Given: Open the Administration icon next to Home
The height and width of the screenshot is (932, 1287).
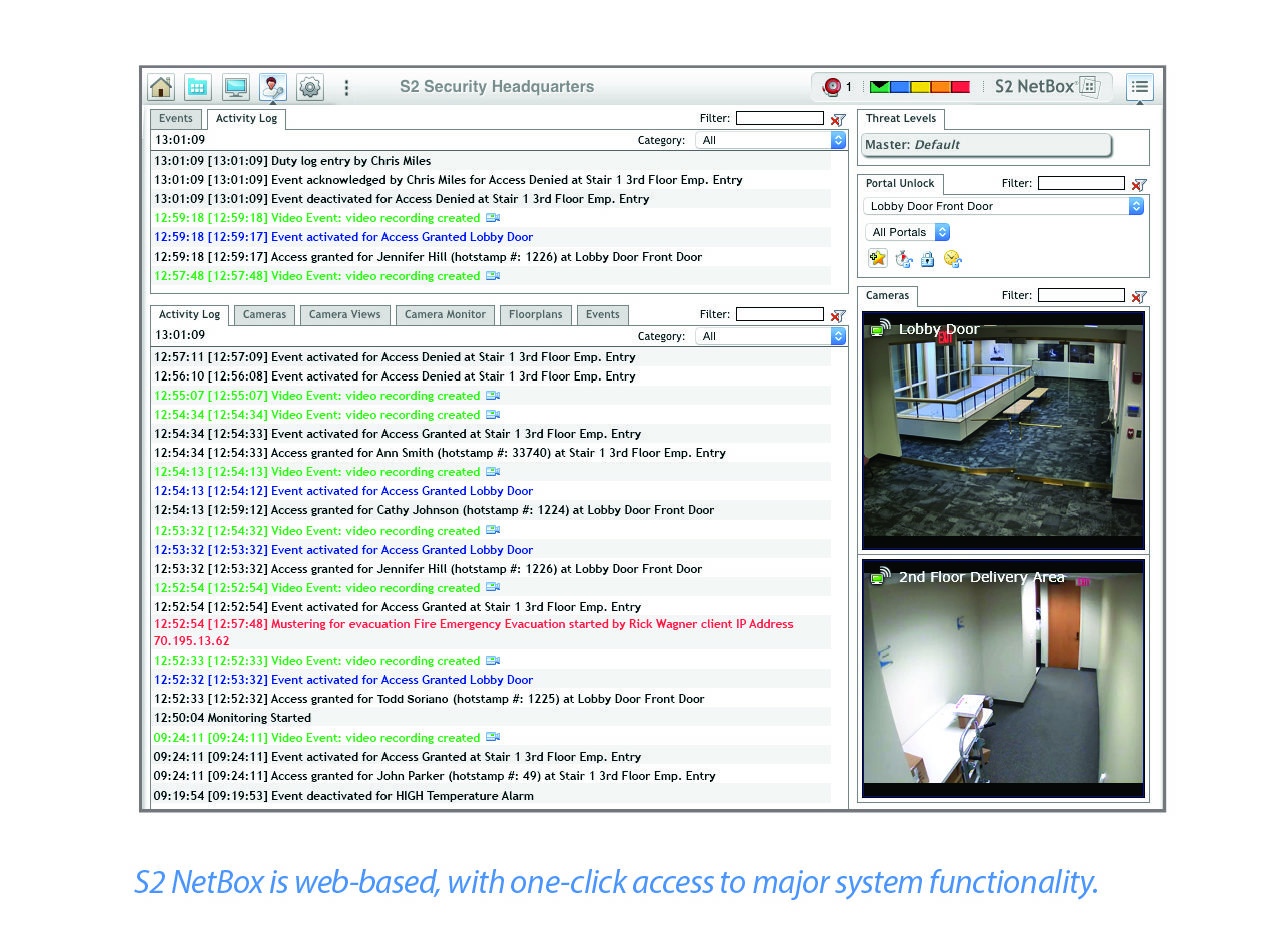Looking at the screenshot, I should pos(198,87).
